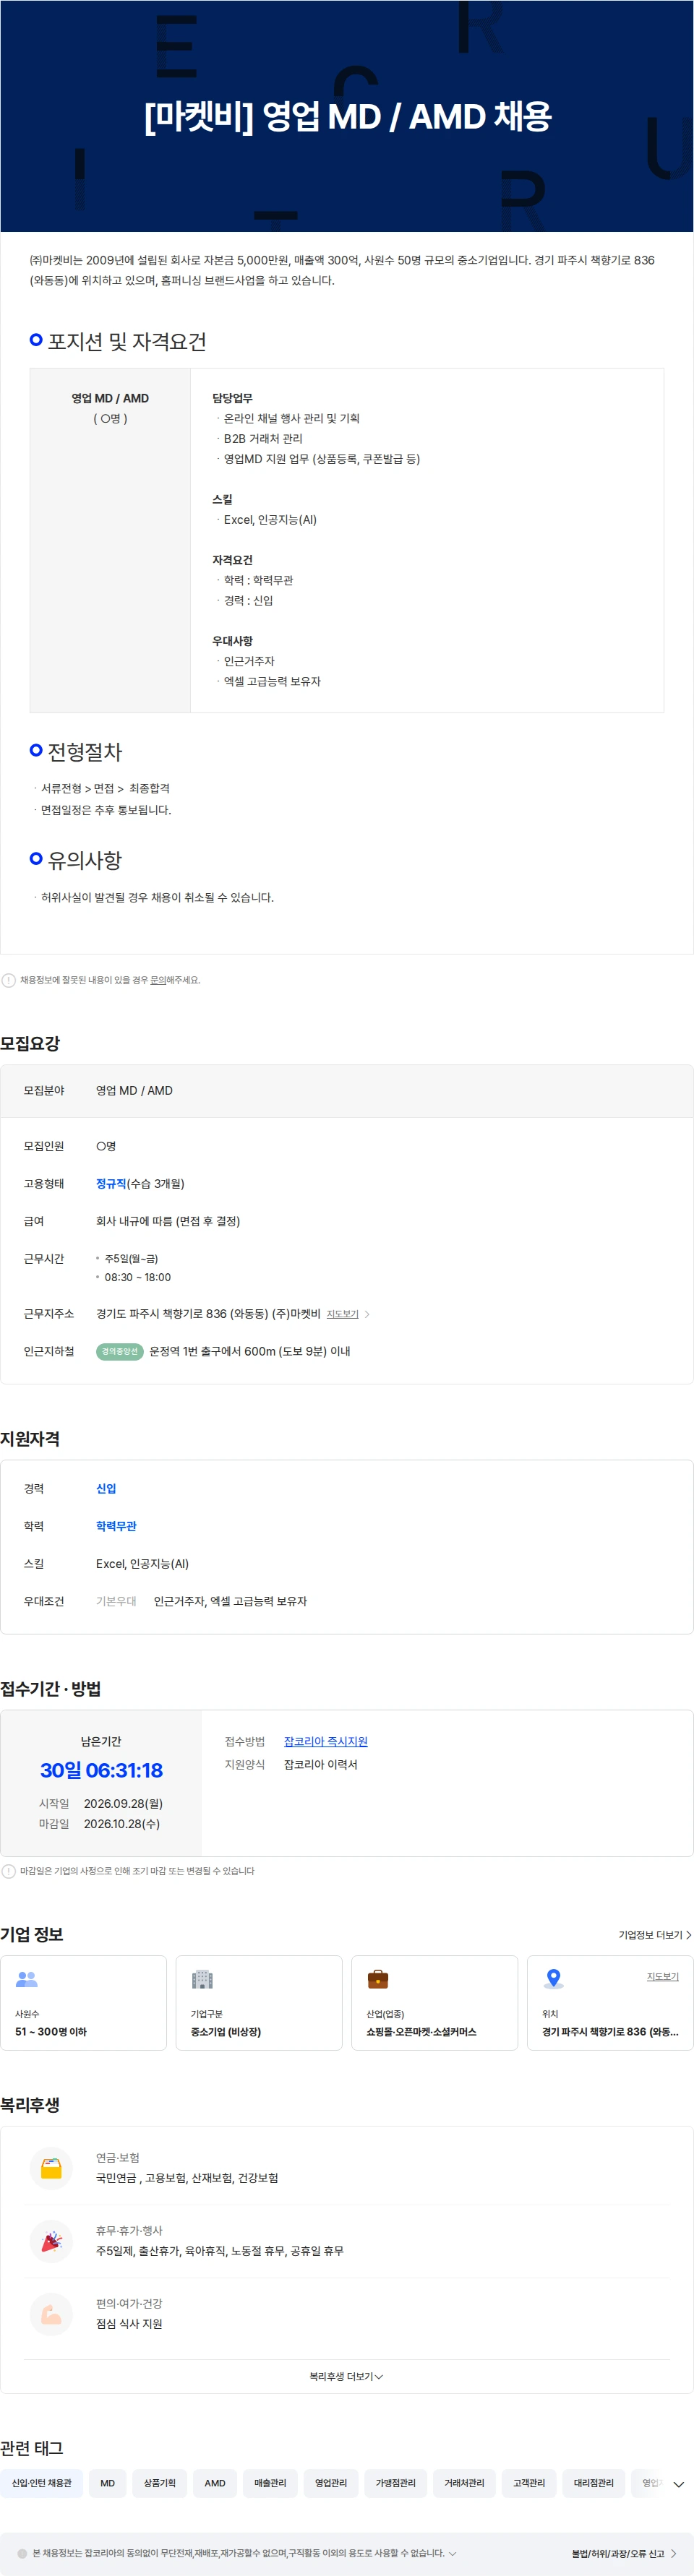The width and height of the screenshot is (694, 2576).
Task: Expand 복리후생 더보기
Action: [x=346, y=2377]
